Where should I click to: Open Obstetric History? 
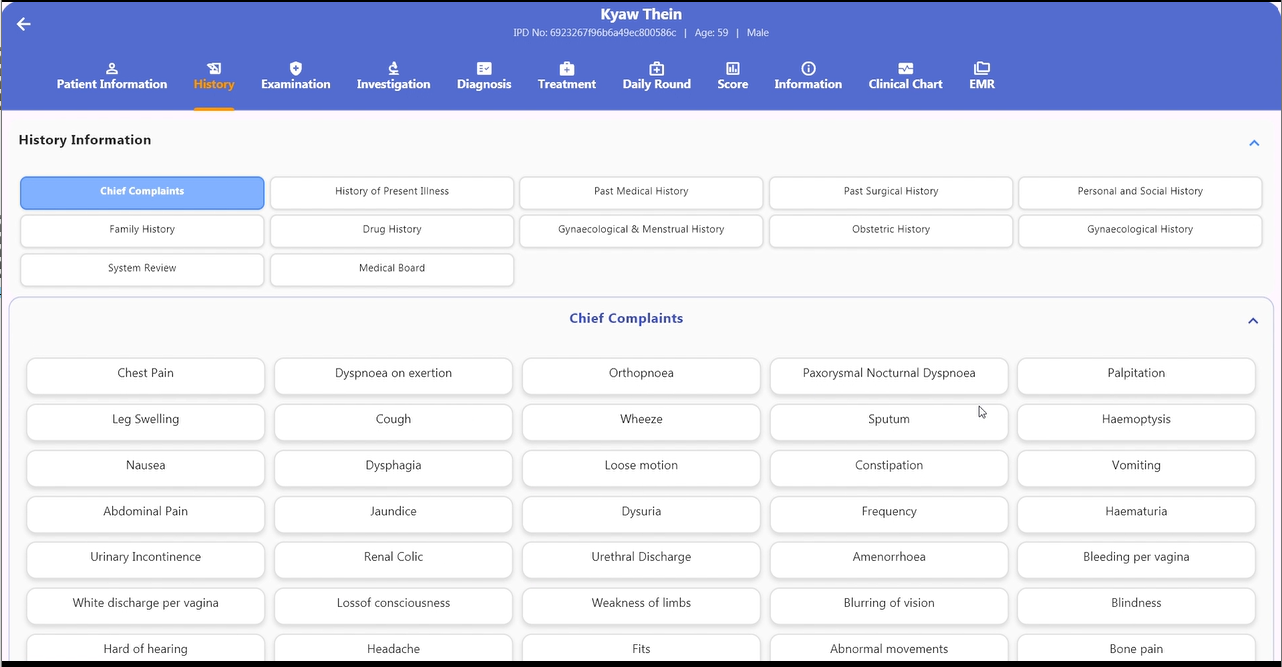click(891, 230)
